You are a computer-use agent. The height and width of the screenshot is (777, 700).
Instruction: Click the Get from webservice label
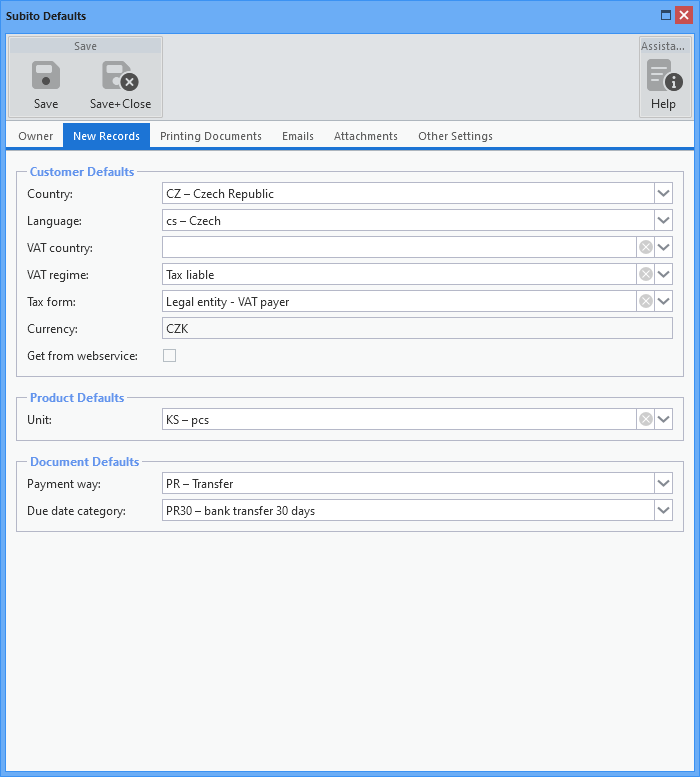pyautogui.click(x=82, y=356)
